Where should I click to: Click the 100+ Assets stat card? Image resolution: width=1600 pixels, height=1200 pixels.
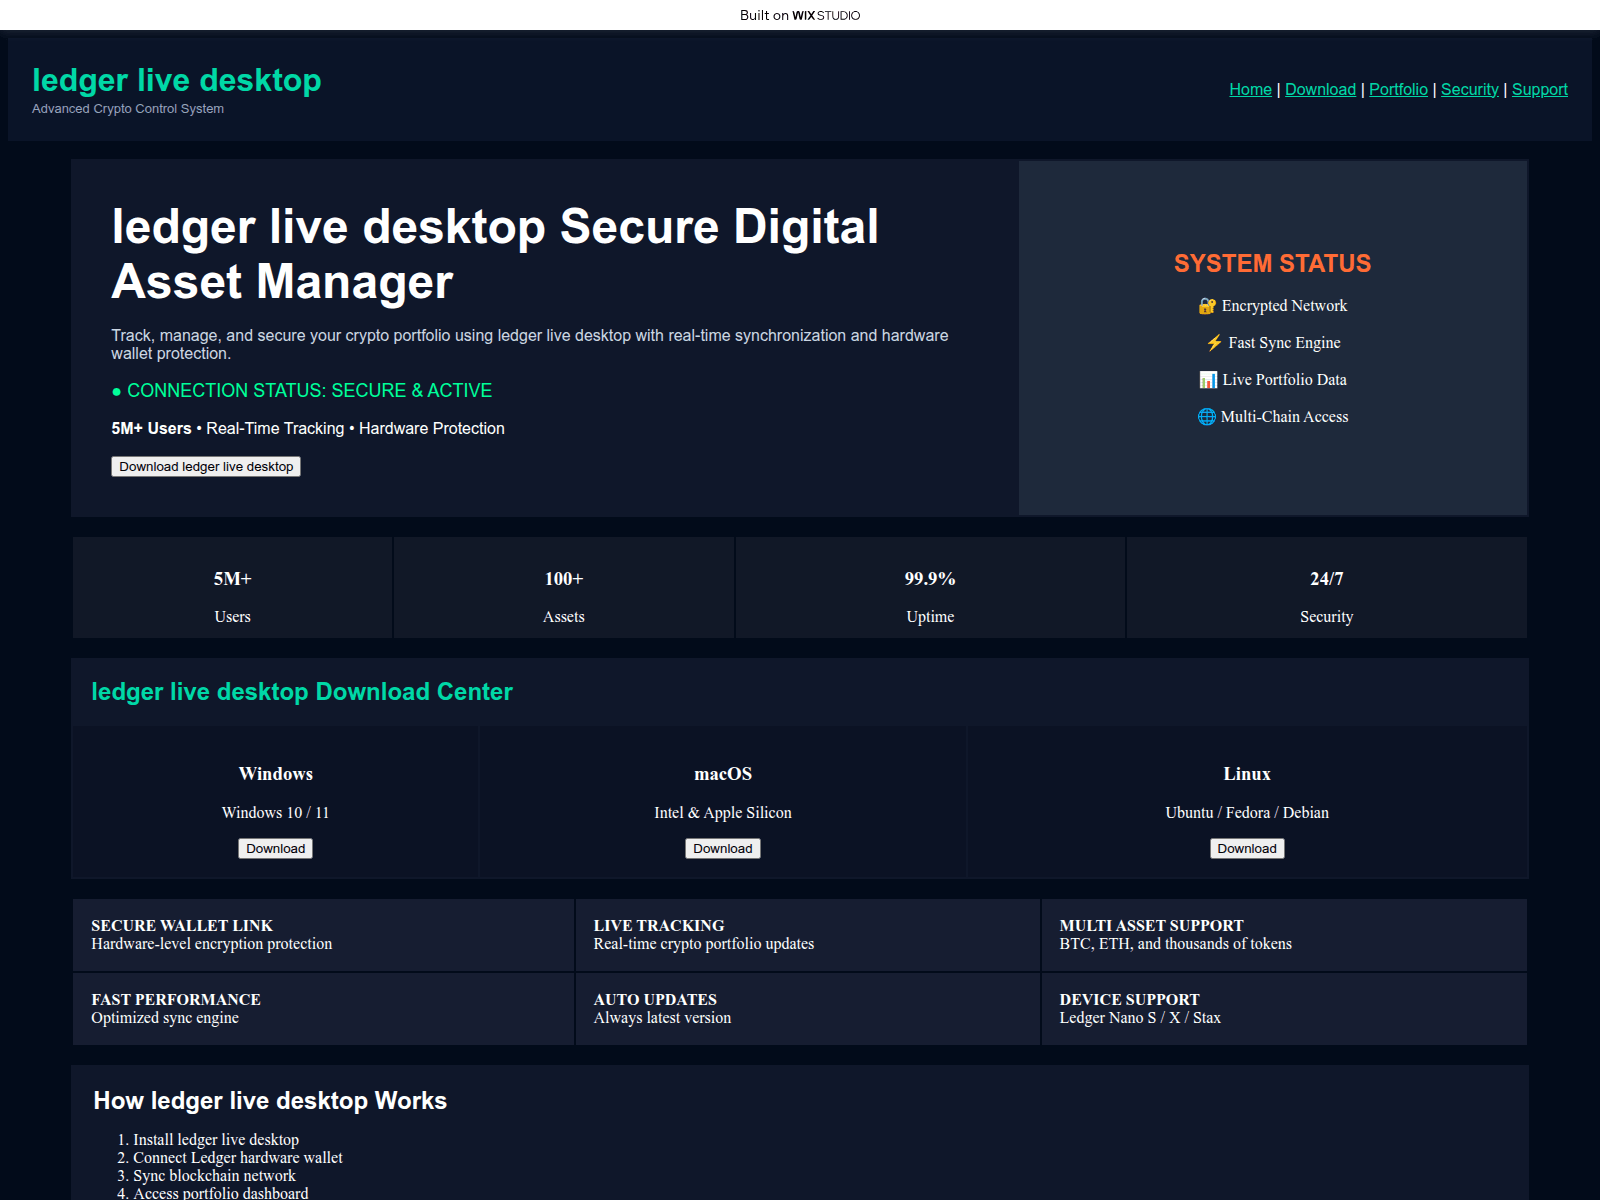coord(564,588)
